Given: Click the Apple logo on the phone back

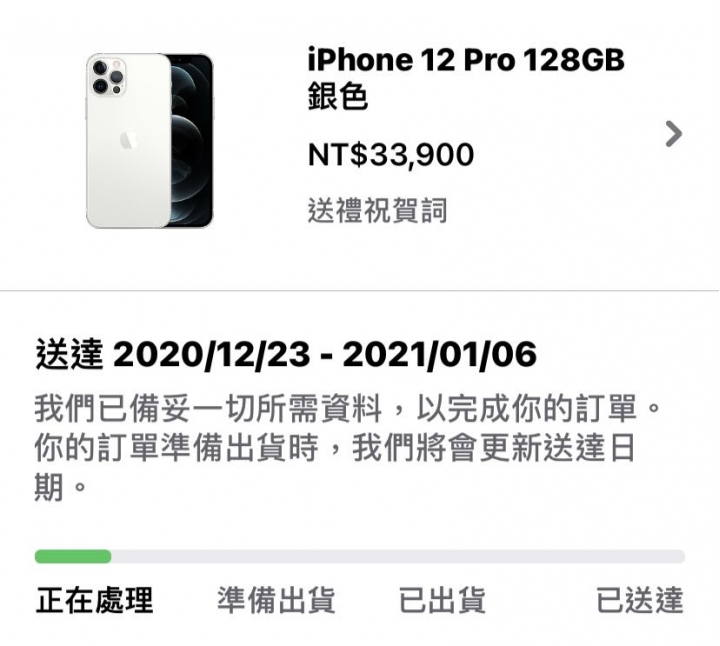Looking at the screenshot, I should pos(129,140).
